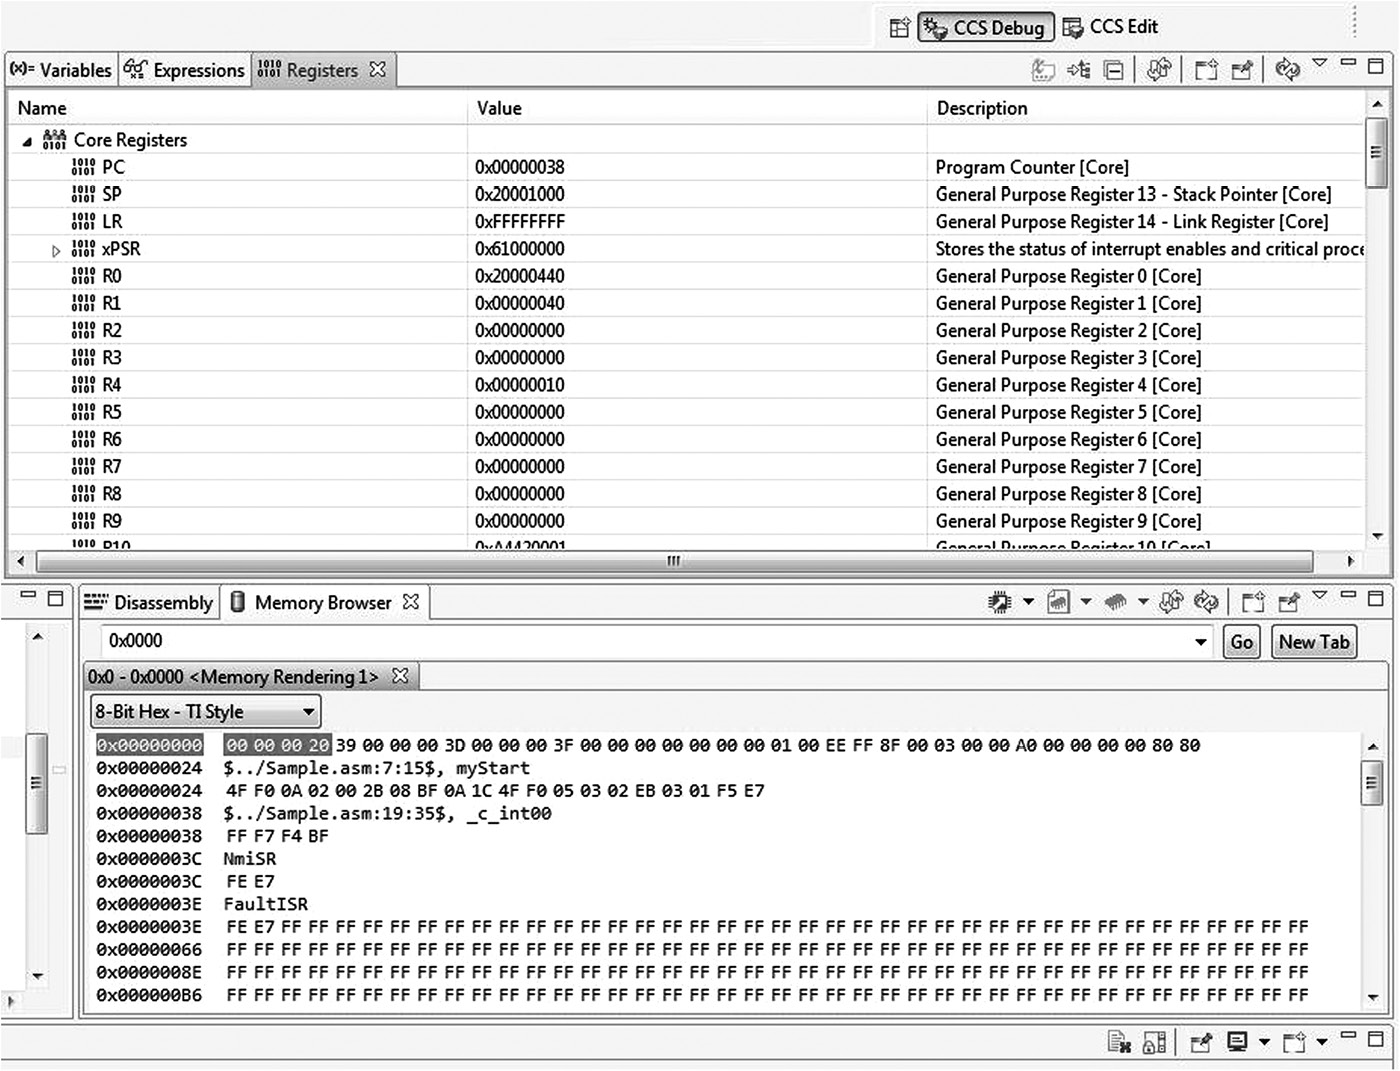The image size is (1400, 1071).
Task: Select the Expressions tab
Action: coord(184,70)
